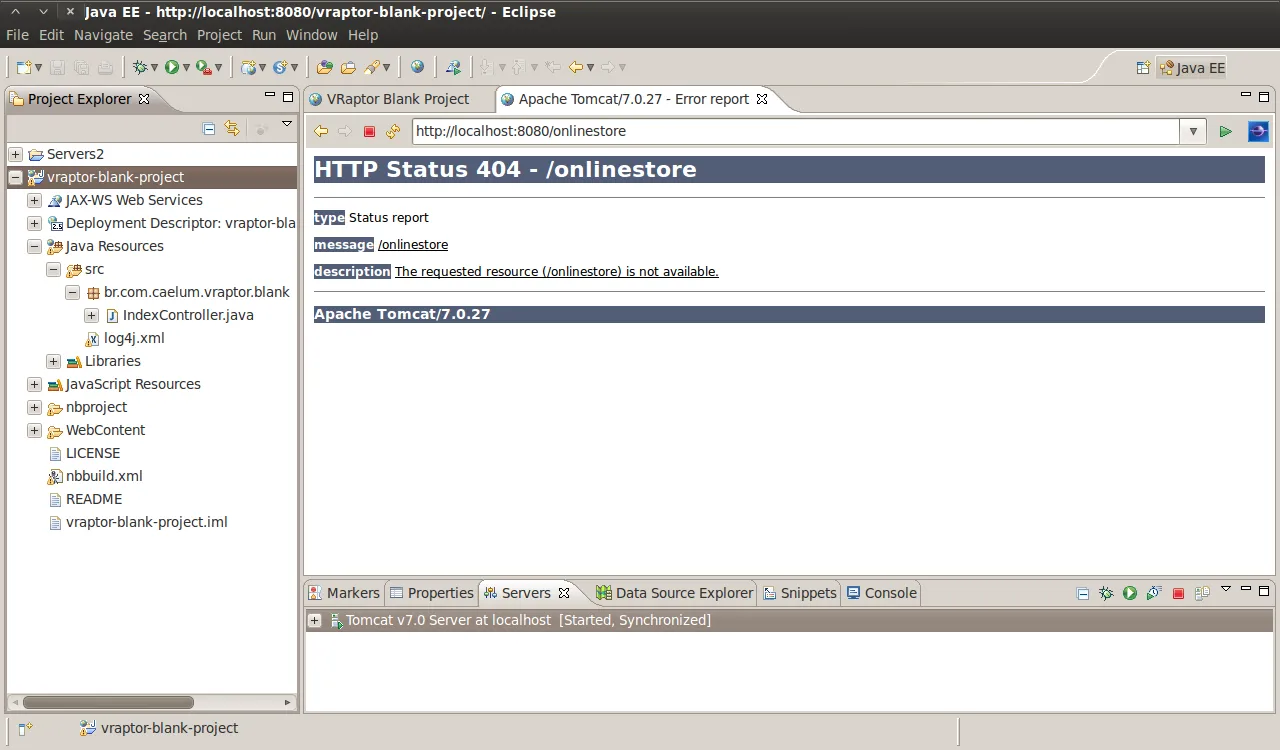Viewport: 1280px width, 750px height.
Task: Launch Debug from the bug toolbar icon
Action: (x=140, y=67)
